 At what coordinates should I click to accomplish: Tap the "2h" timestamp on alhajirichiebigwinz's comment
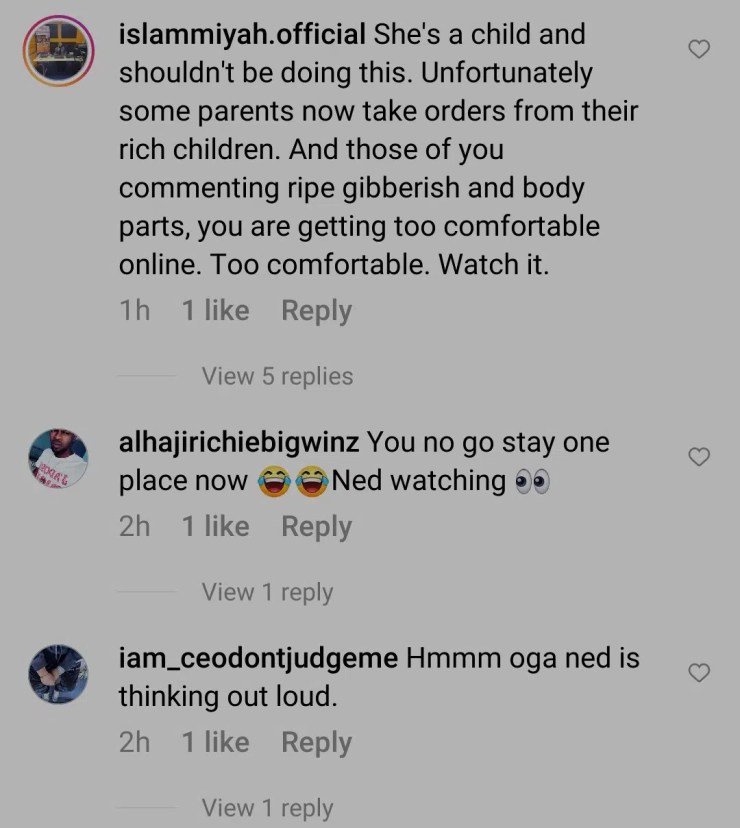pyautogui.click(x=134, y=527)
